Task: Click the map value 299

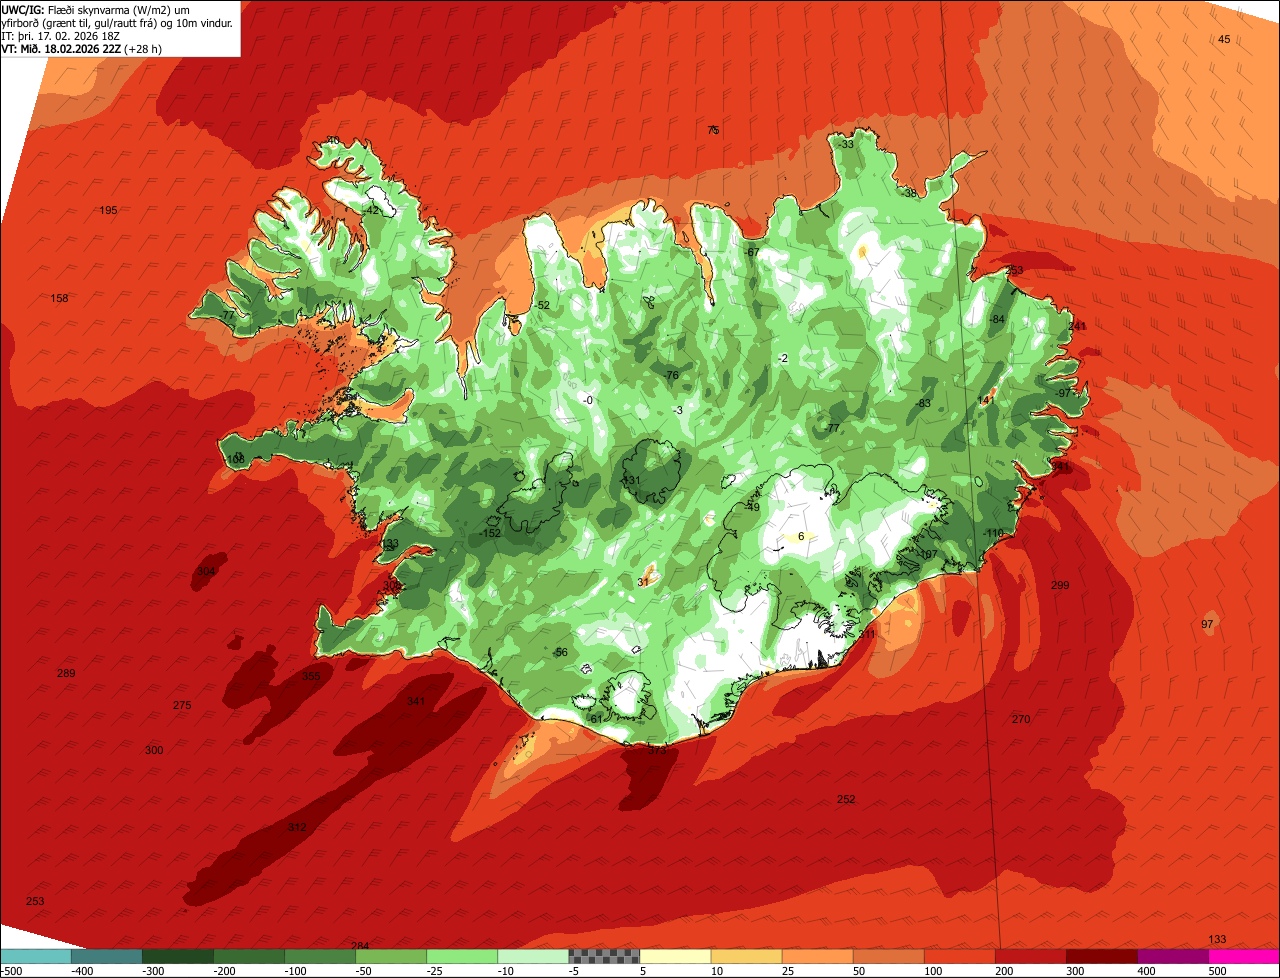Action: point(1060,585)
